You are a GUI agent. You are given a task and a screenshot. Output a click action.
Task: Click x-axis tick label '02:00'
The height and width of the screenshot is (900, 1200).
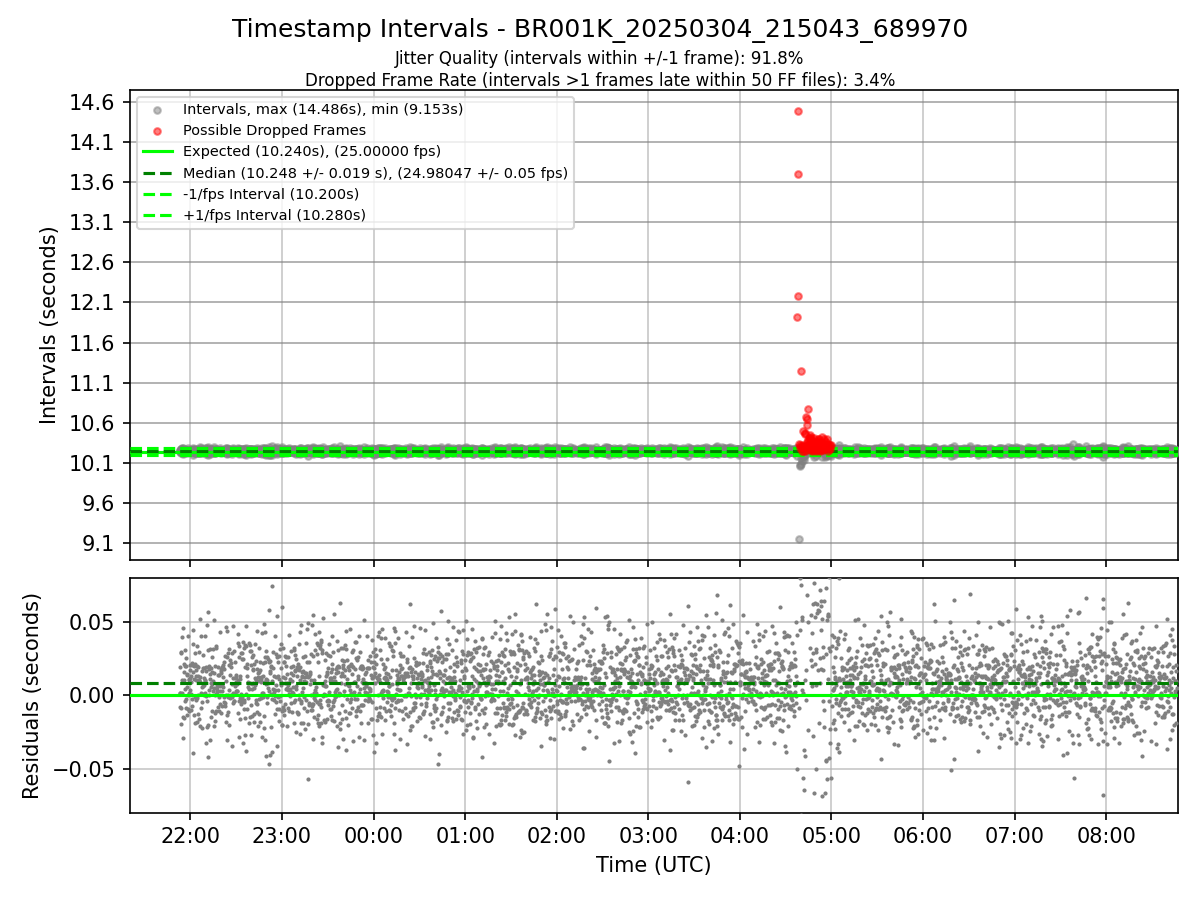(x=556, y=834)
